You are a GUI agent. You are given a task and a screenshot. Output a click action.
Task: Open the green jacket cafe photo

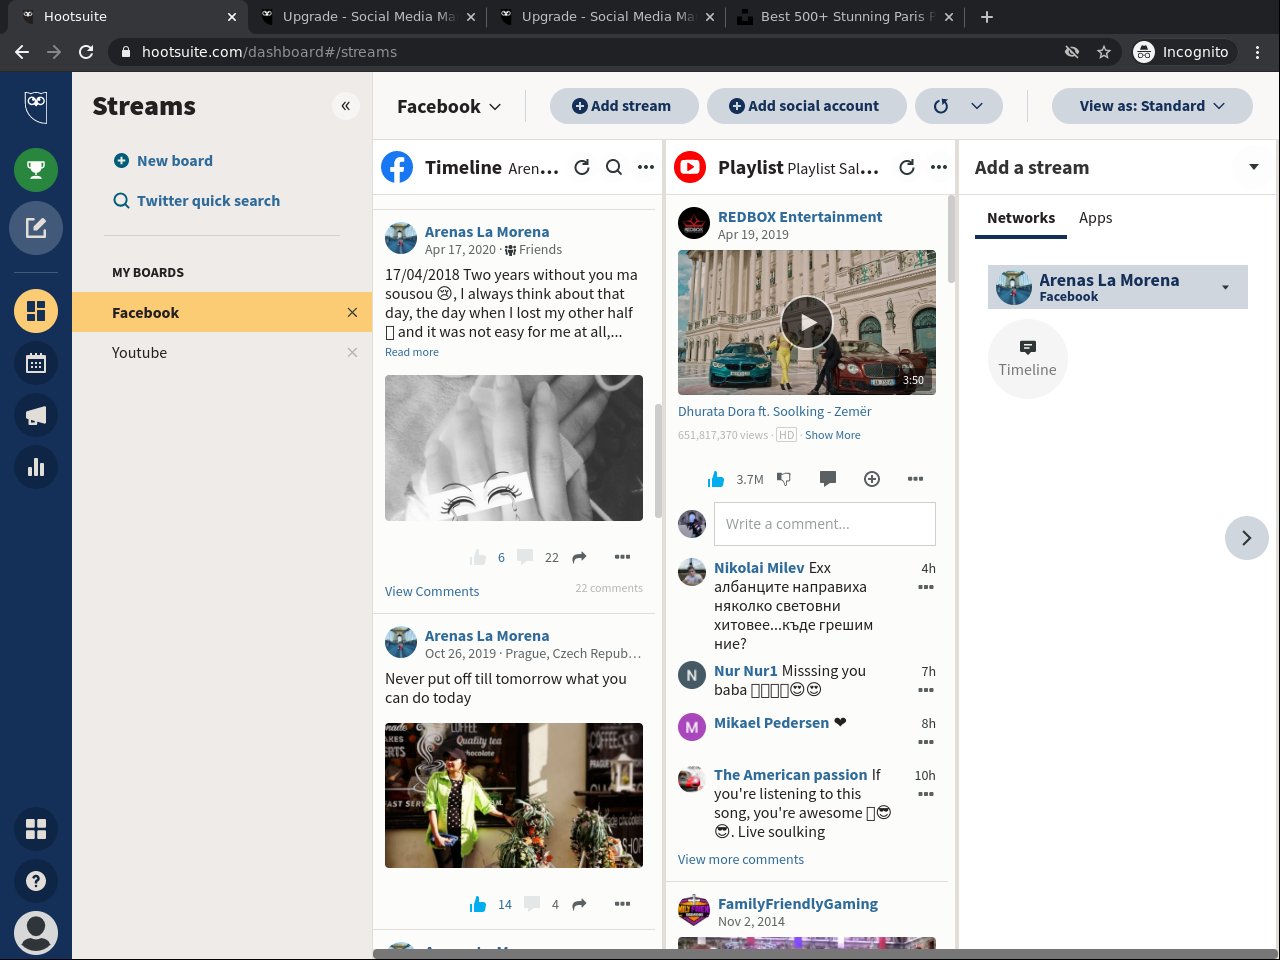[514, 795]
